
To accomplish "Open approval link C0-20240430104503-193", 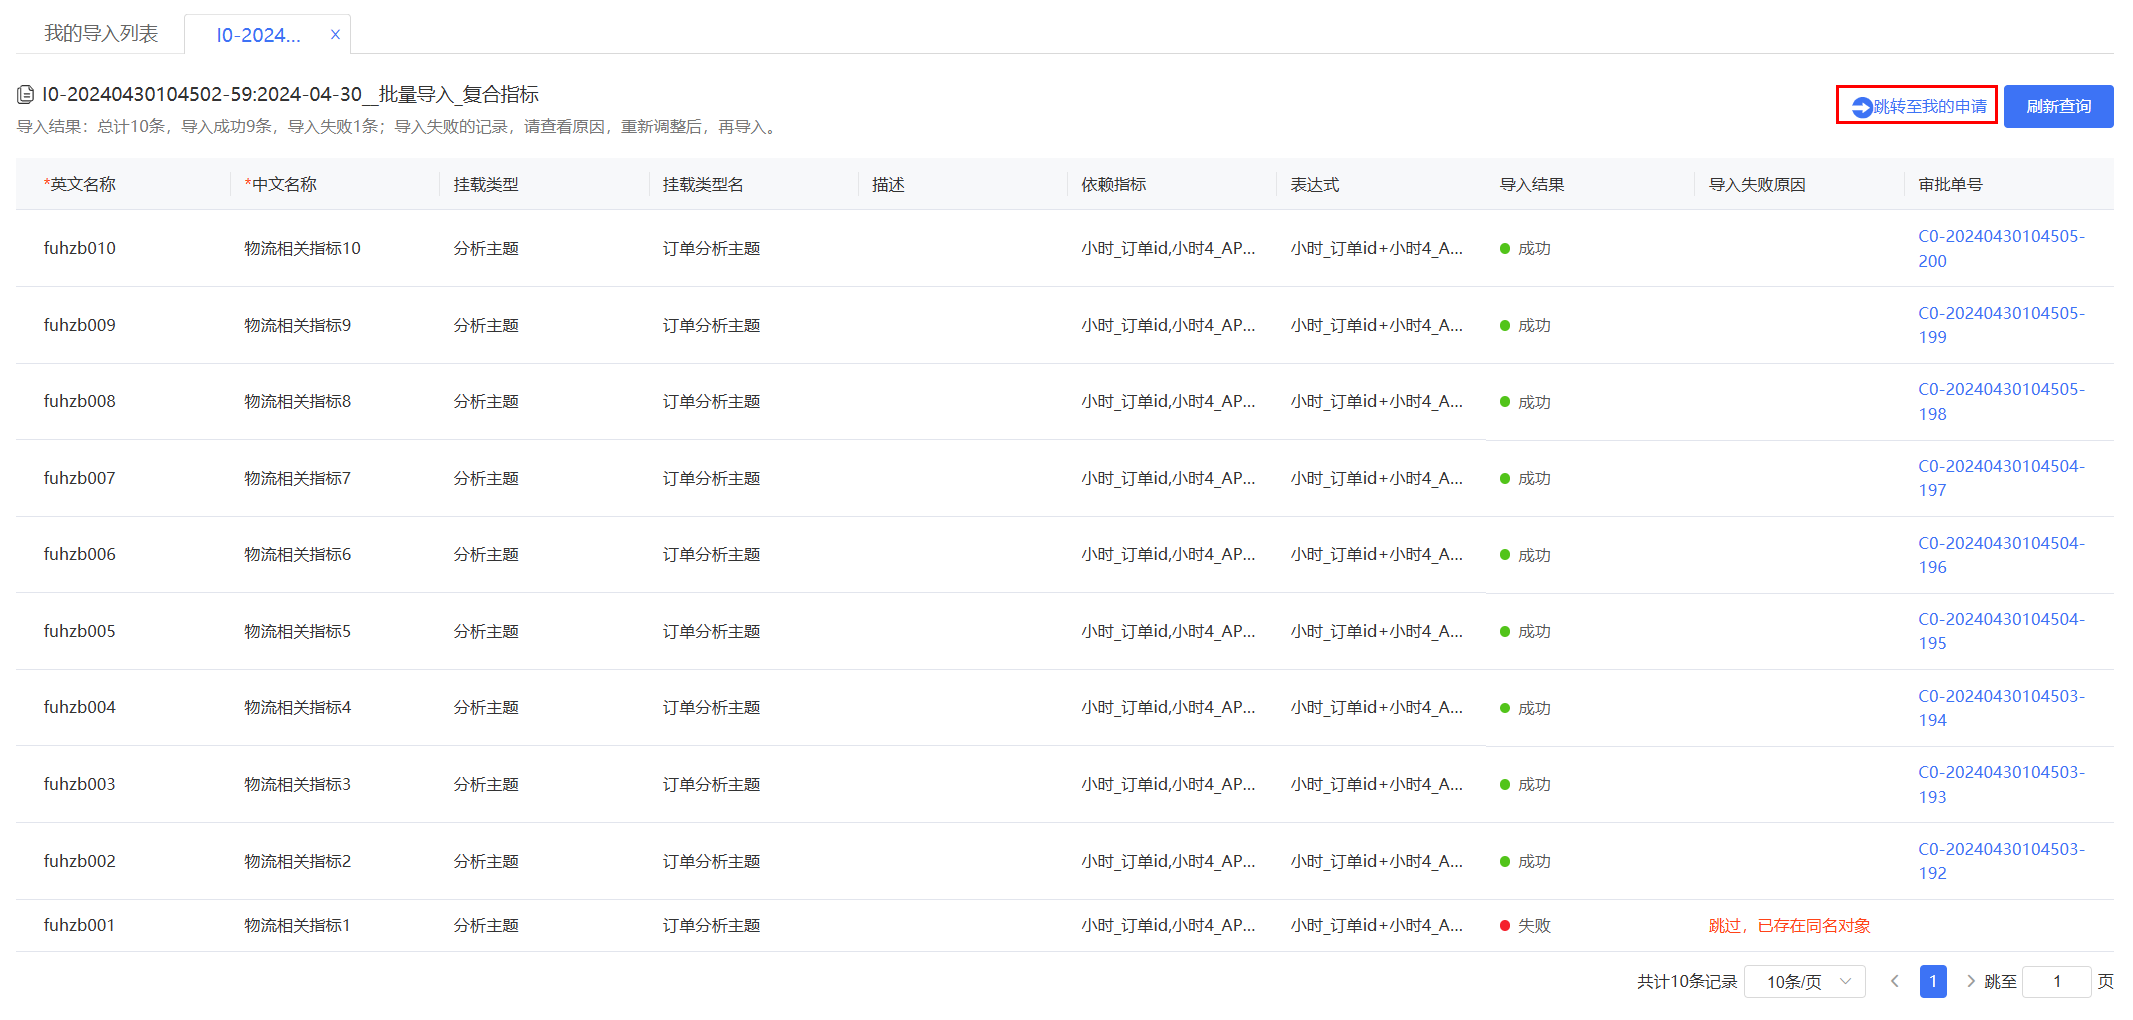I will click(2001, 784).
